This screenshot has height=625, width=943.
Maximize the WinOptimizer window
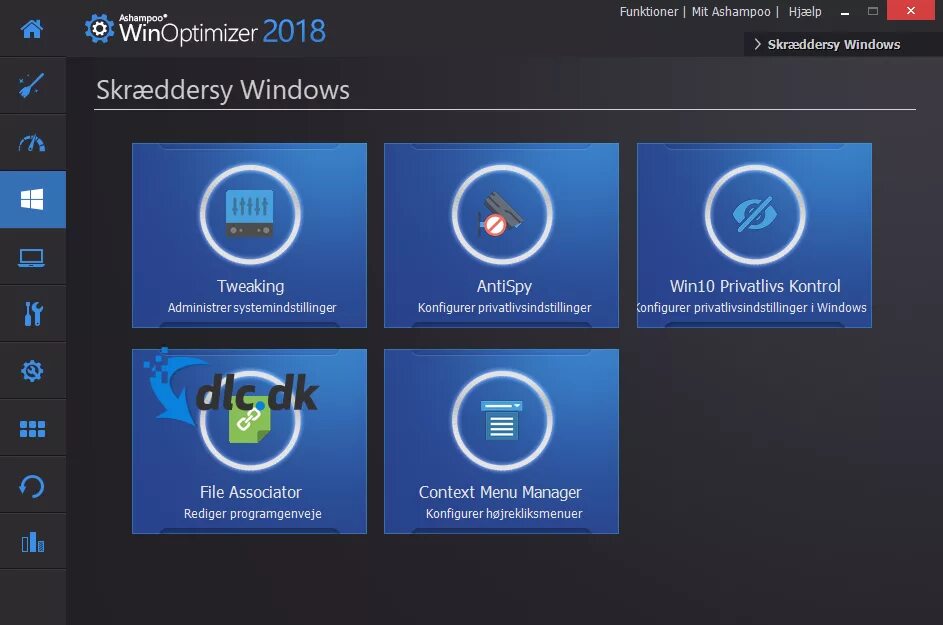873,11
